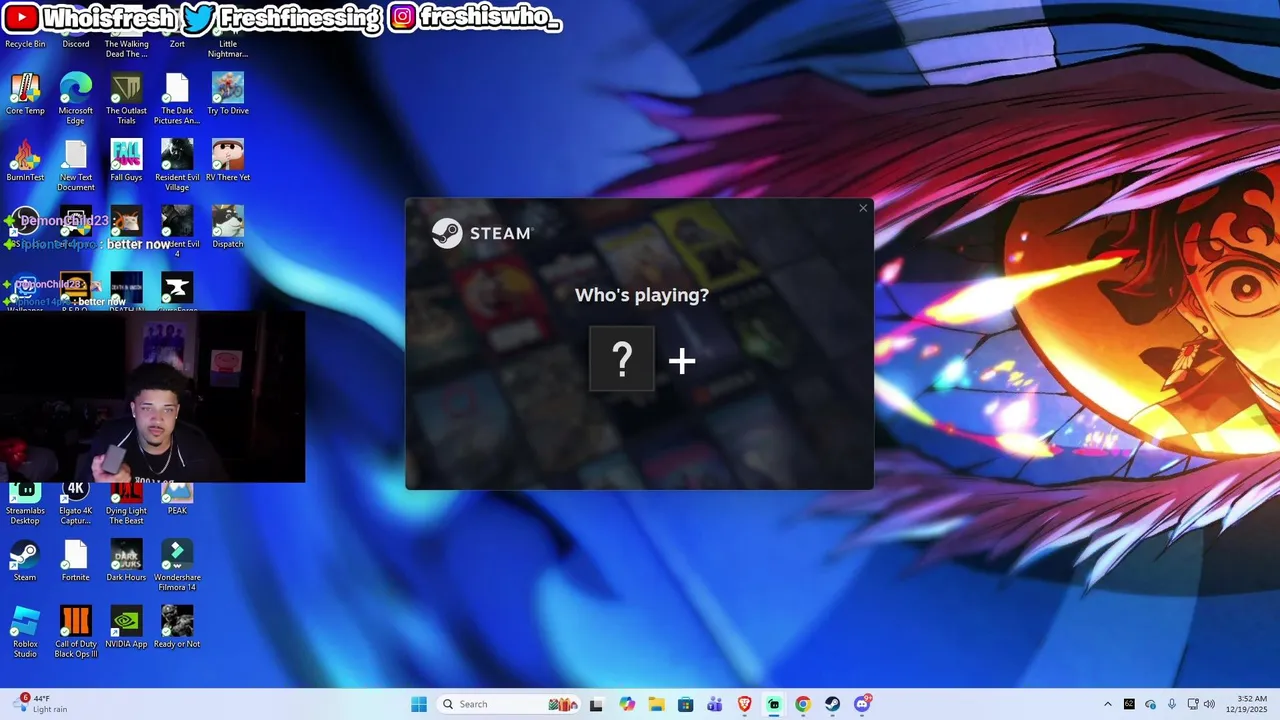This screenshot has height=720, width=1280.
Task: Select the Fortnite file on desktop
Action: 76,560
